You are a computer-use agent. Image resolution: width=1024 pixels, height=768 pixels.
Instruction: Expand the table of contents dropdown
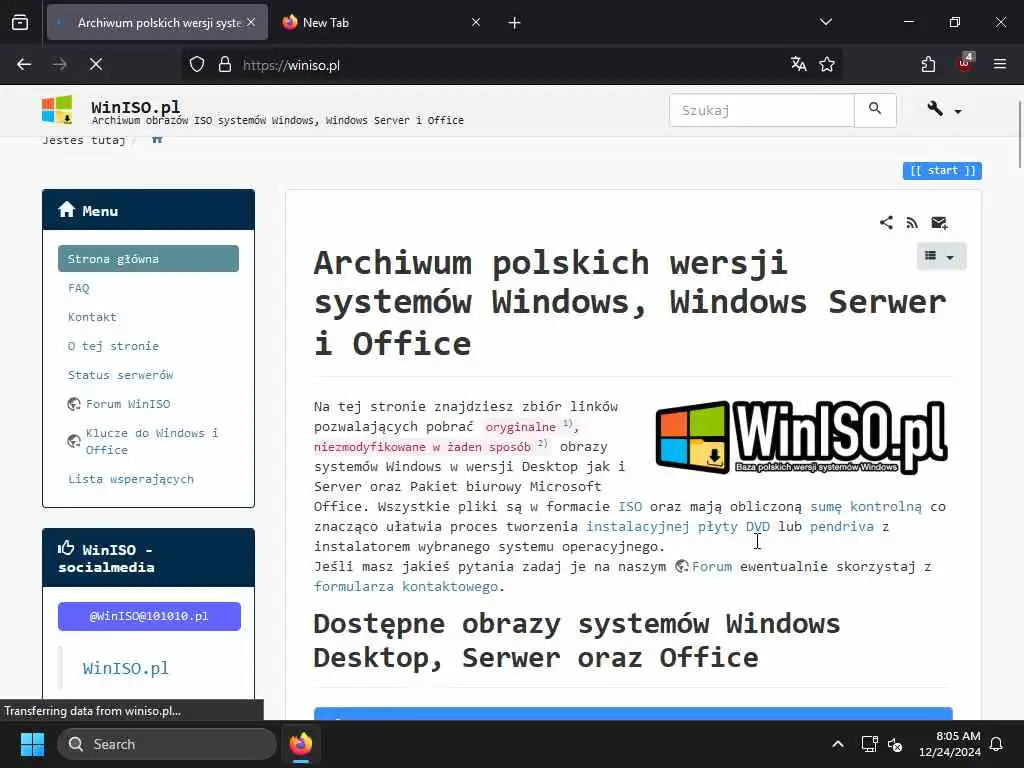[x=940, y=256]
